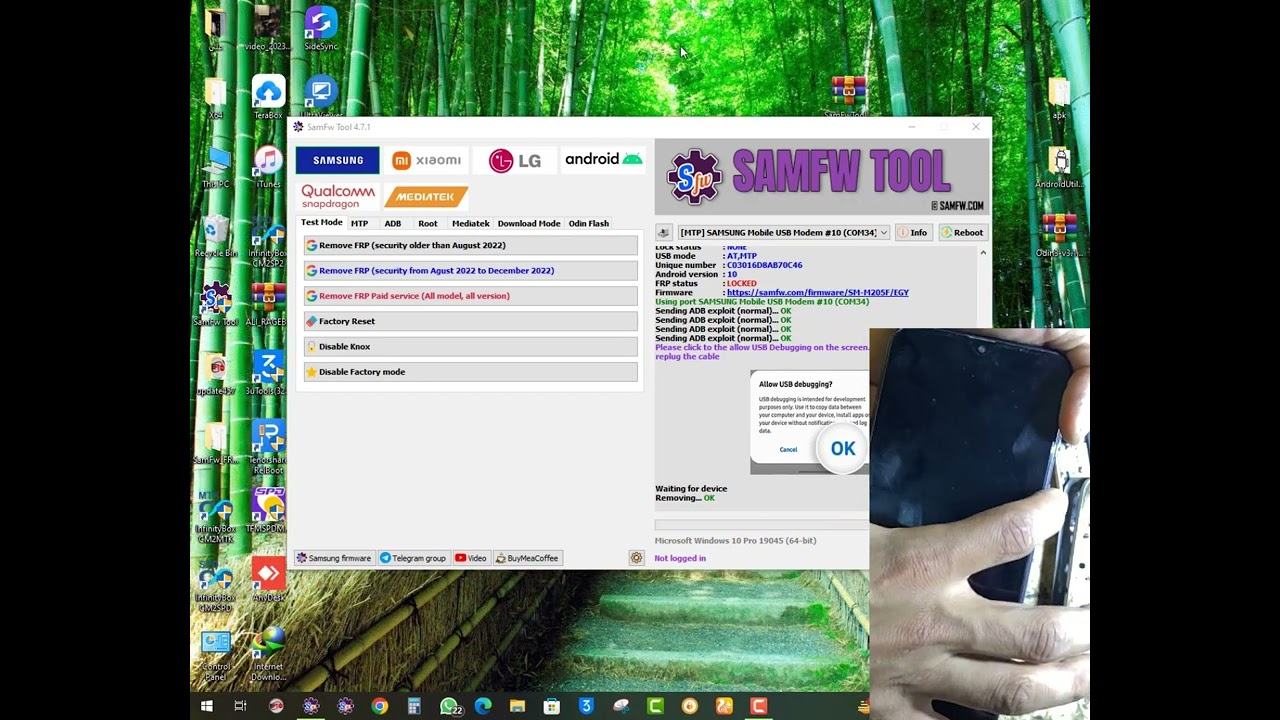Click the log panel scroll-up arrow
The height and width of the screenshot is (720, 1280).
[x=983, y=252]
